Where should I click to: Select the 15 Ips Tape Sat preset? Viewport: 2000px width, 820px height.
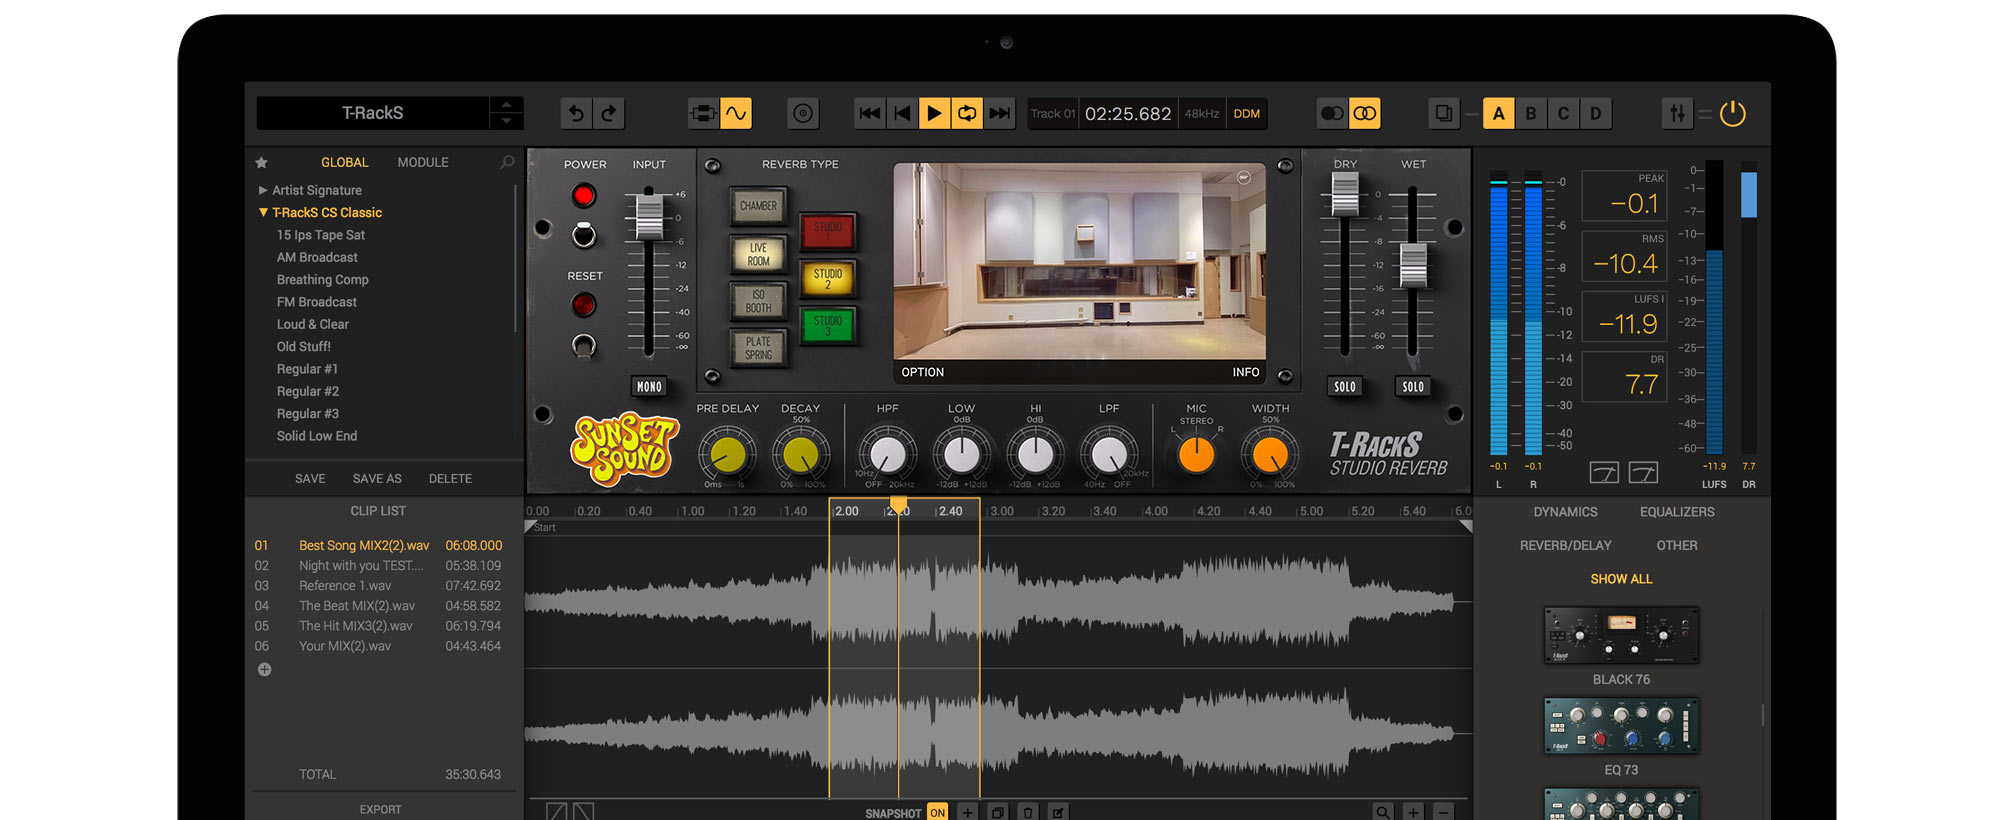tap(320, 235)
